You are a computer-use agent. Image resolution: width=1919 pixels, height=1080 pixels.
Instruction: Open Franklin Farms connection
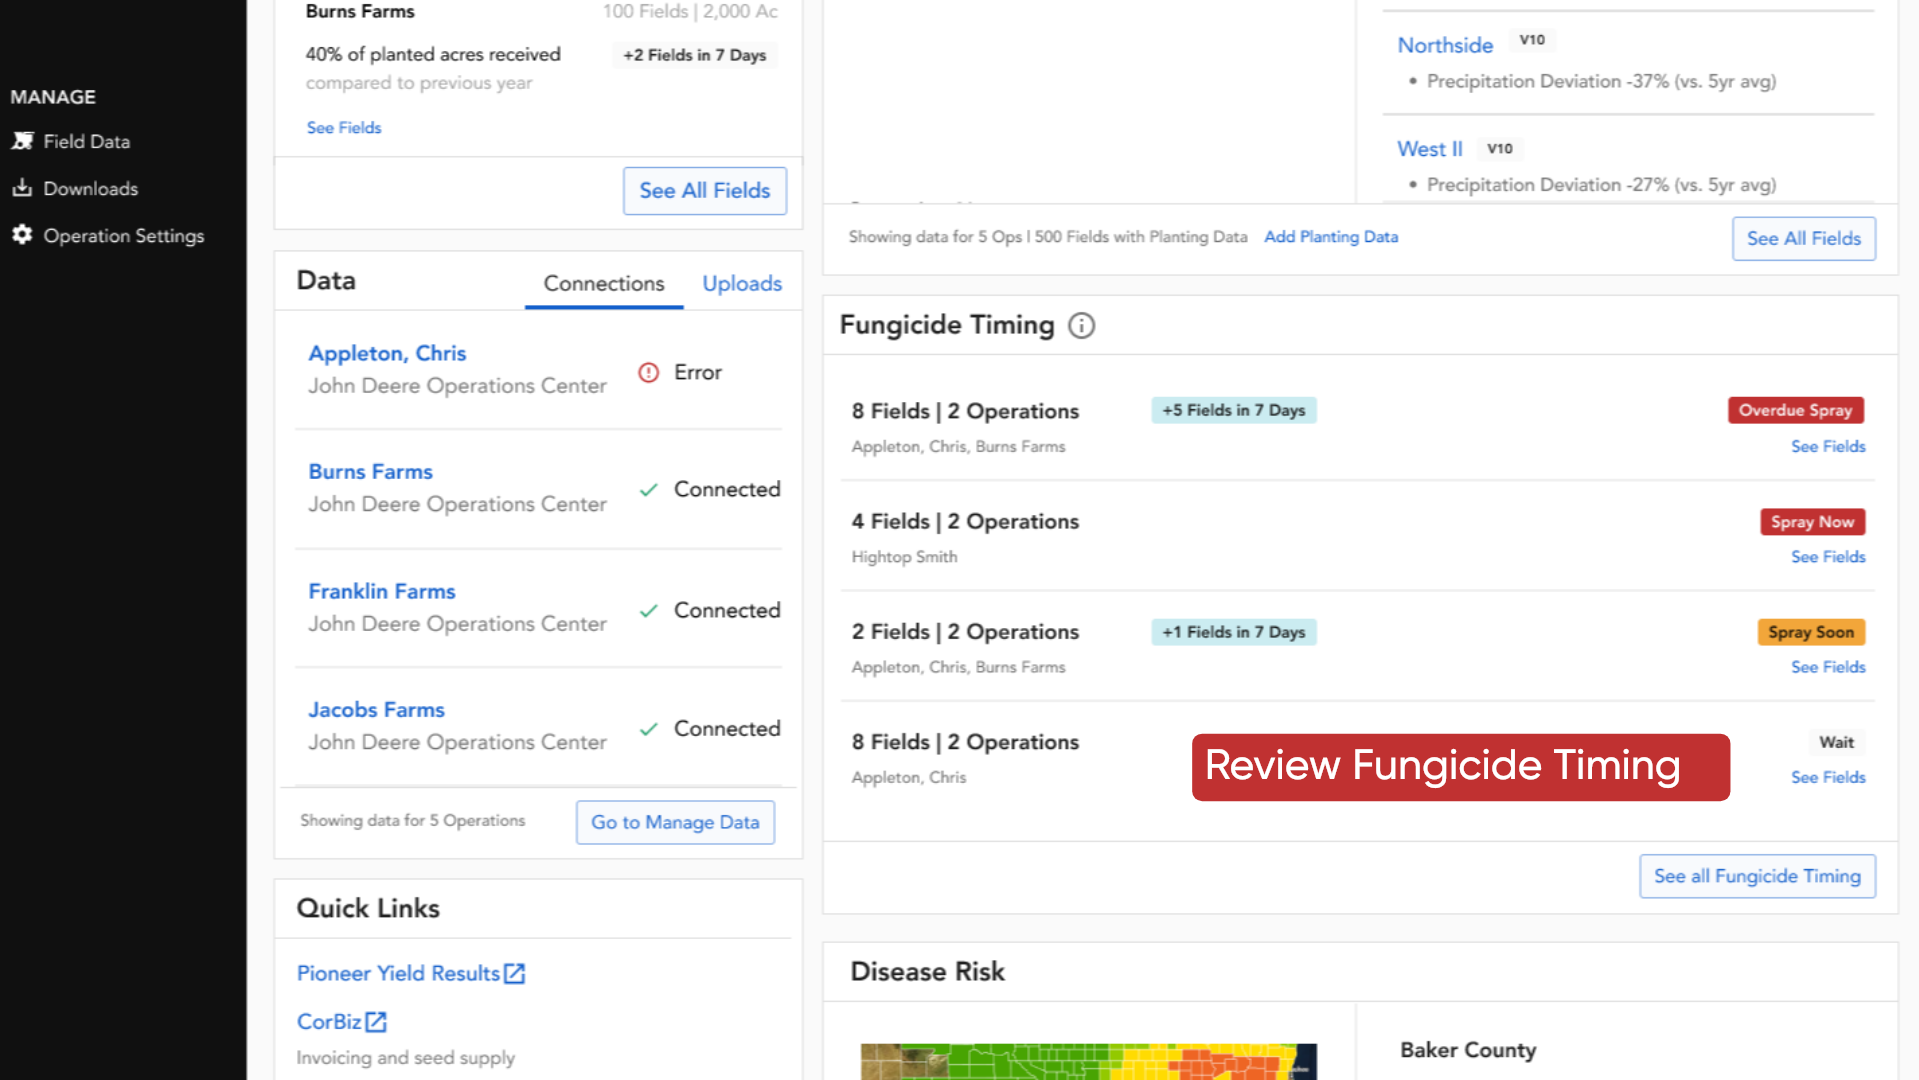(382, 591)
